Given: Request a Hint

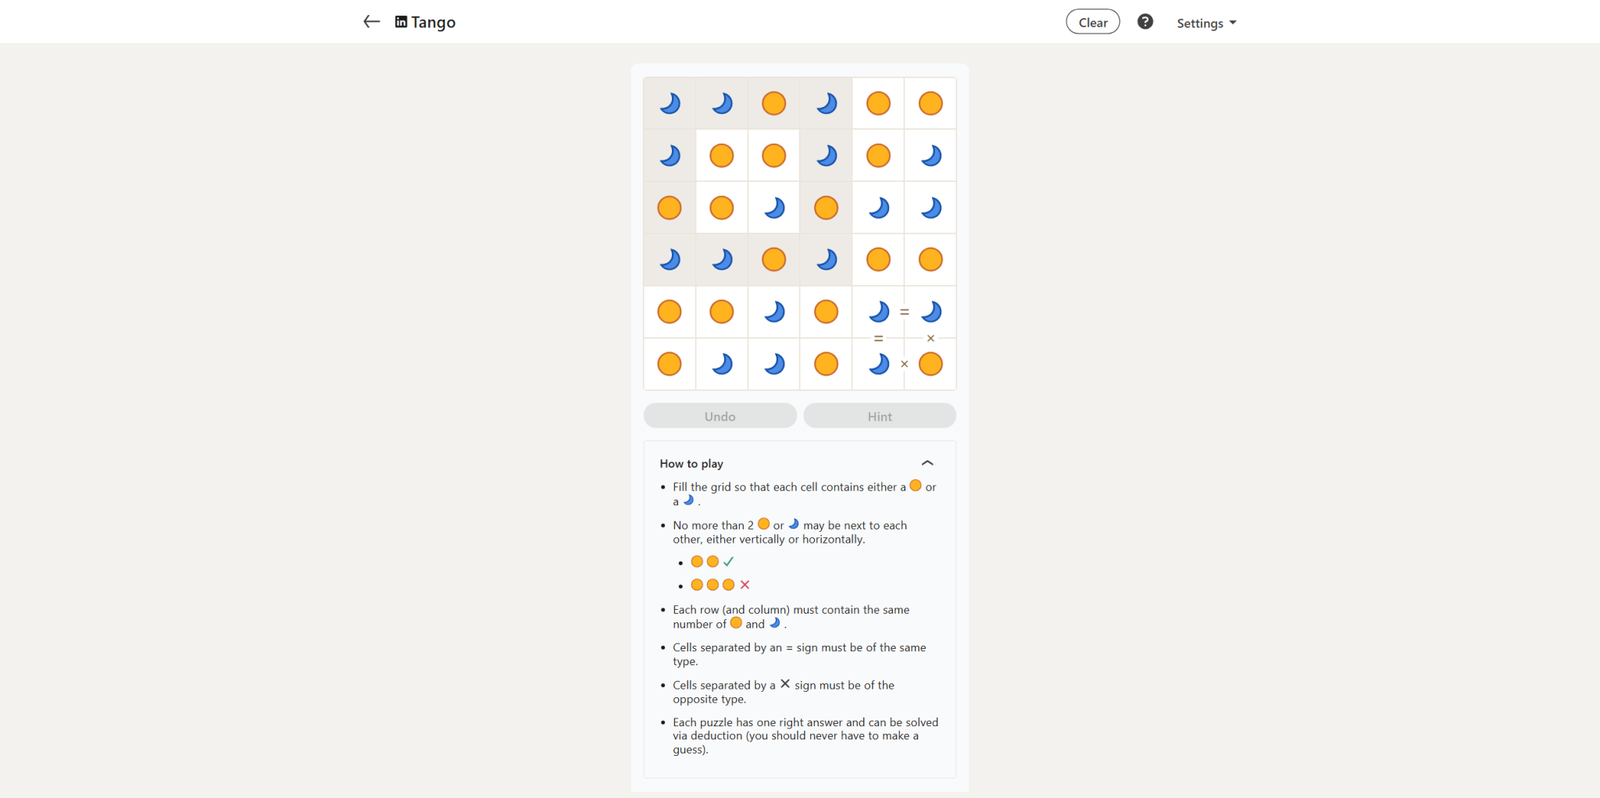Looking at the screenshot, I should click(x=879, y=416).
